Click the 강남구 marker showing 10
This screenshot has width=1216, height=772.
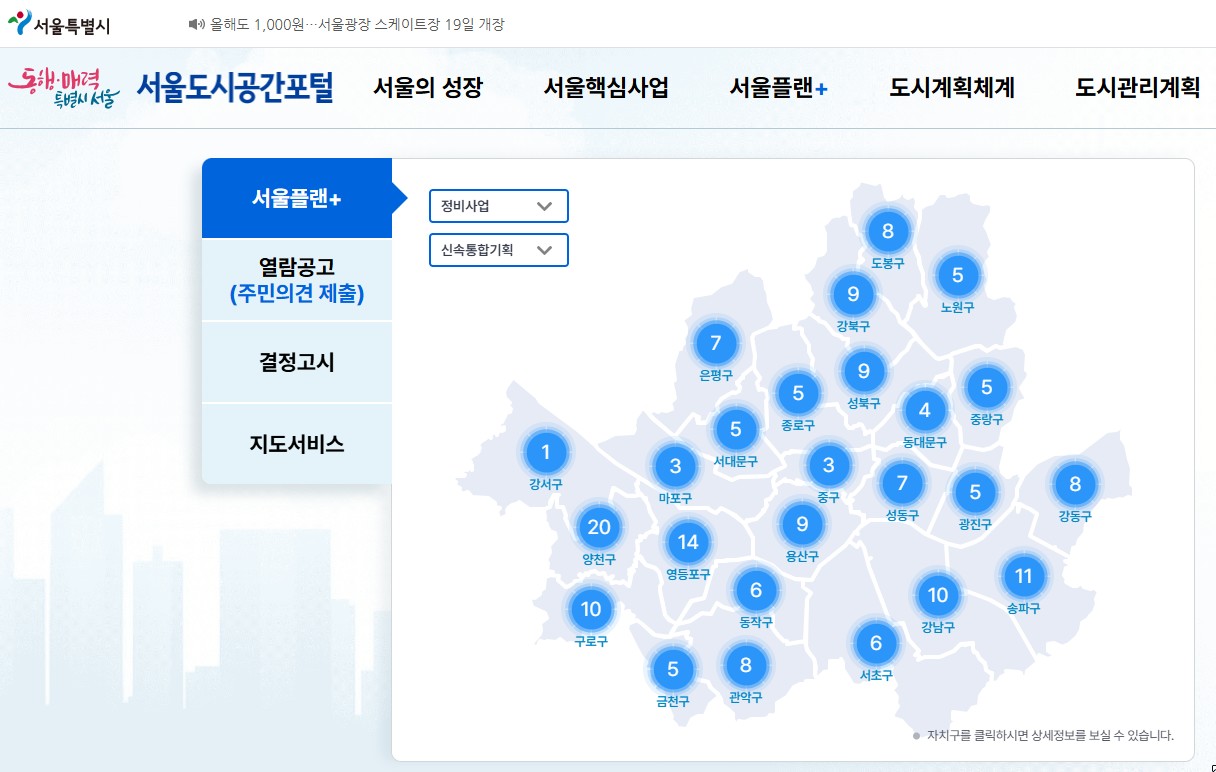[x=938, y=596]
